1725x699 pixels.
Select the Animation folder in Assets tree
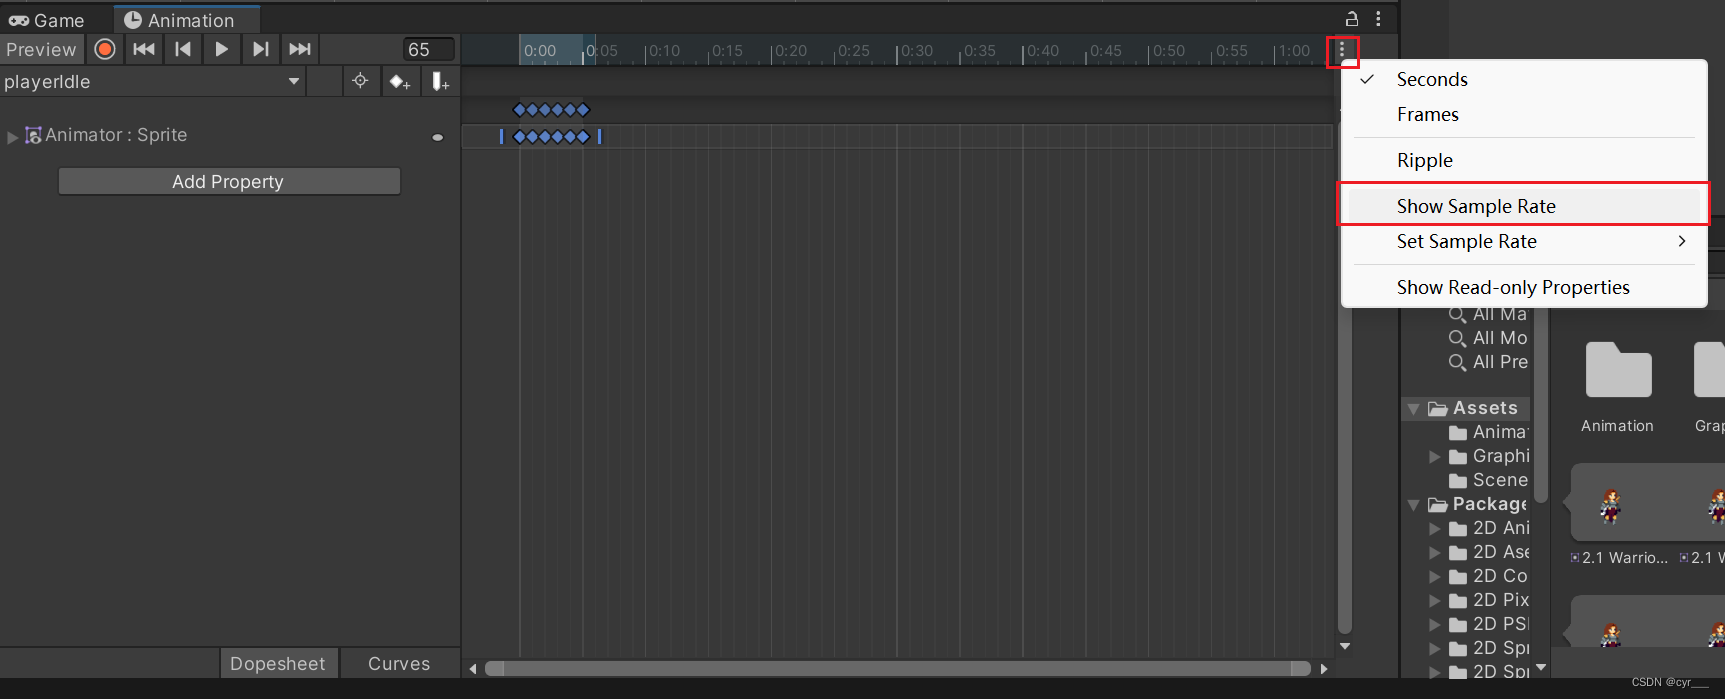pos(1489,432)
